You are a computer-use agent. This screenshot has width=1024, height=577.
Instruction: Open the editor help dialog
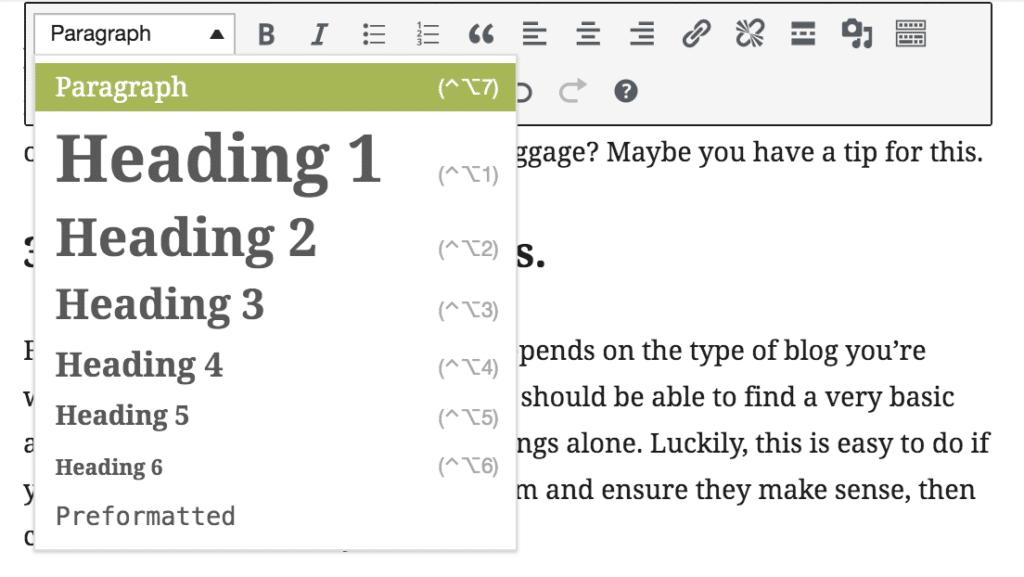(625, 91)
